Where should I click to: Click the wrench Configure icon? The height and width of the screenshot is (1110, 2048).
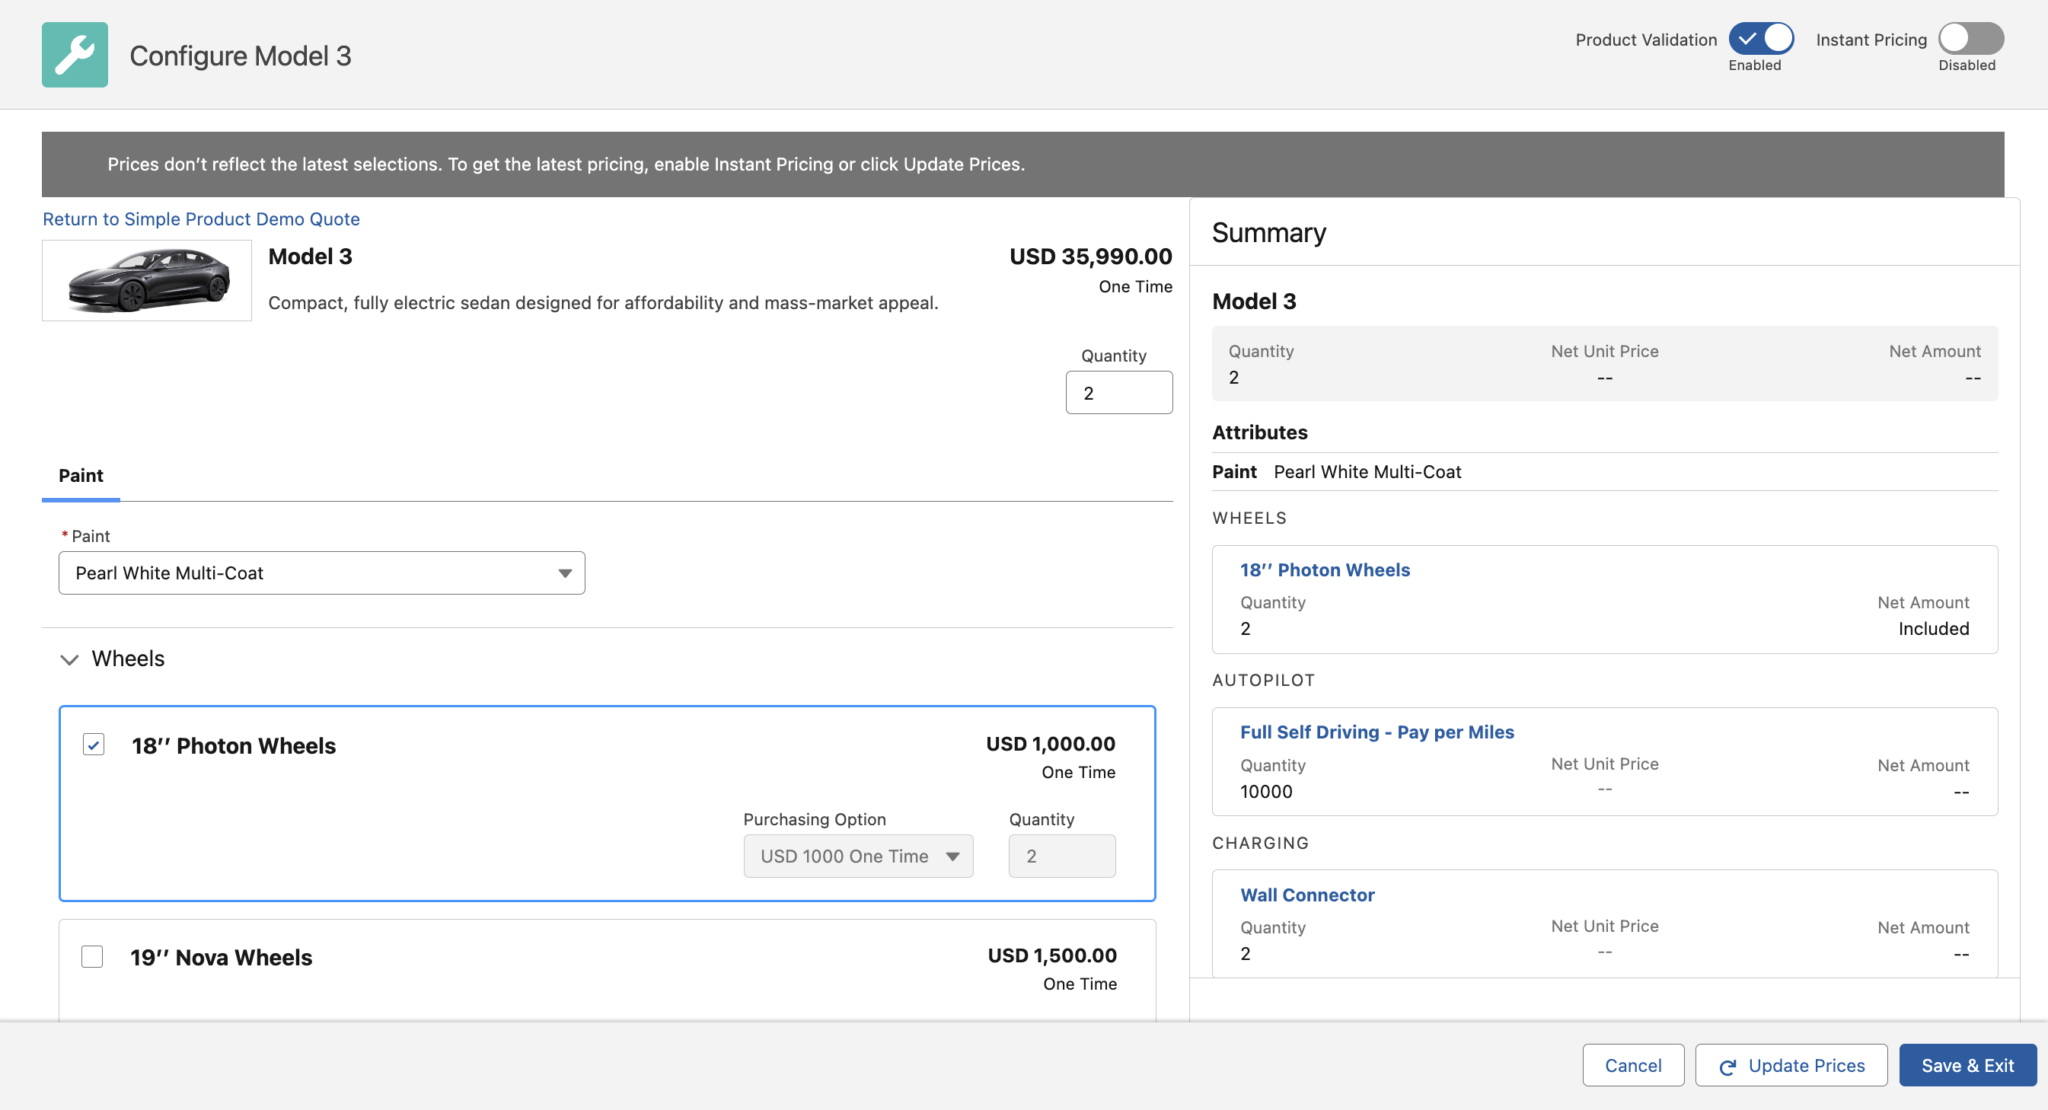coord(74,54)
